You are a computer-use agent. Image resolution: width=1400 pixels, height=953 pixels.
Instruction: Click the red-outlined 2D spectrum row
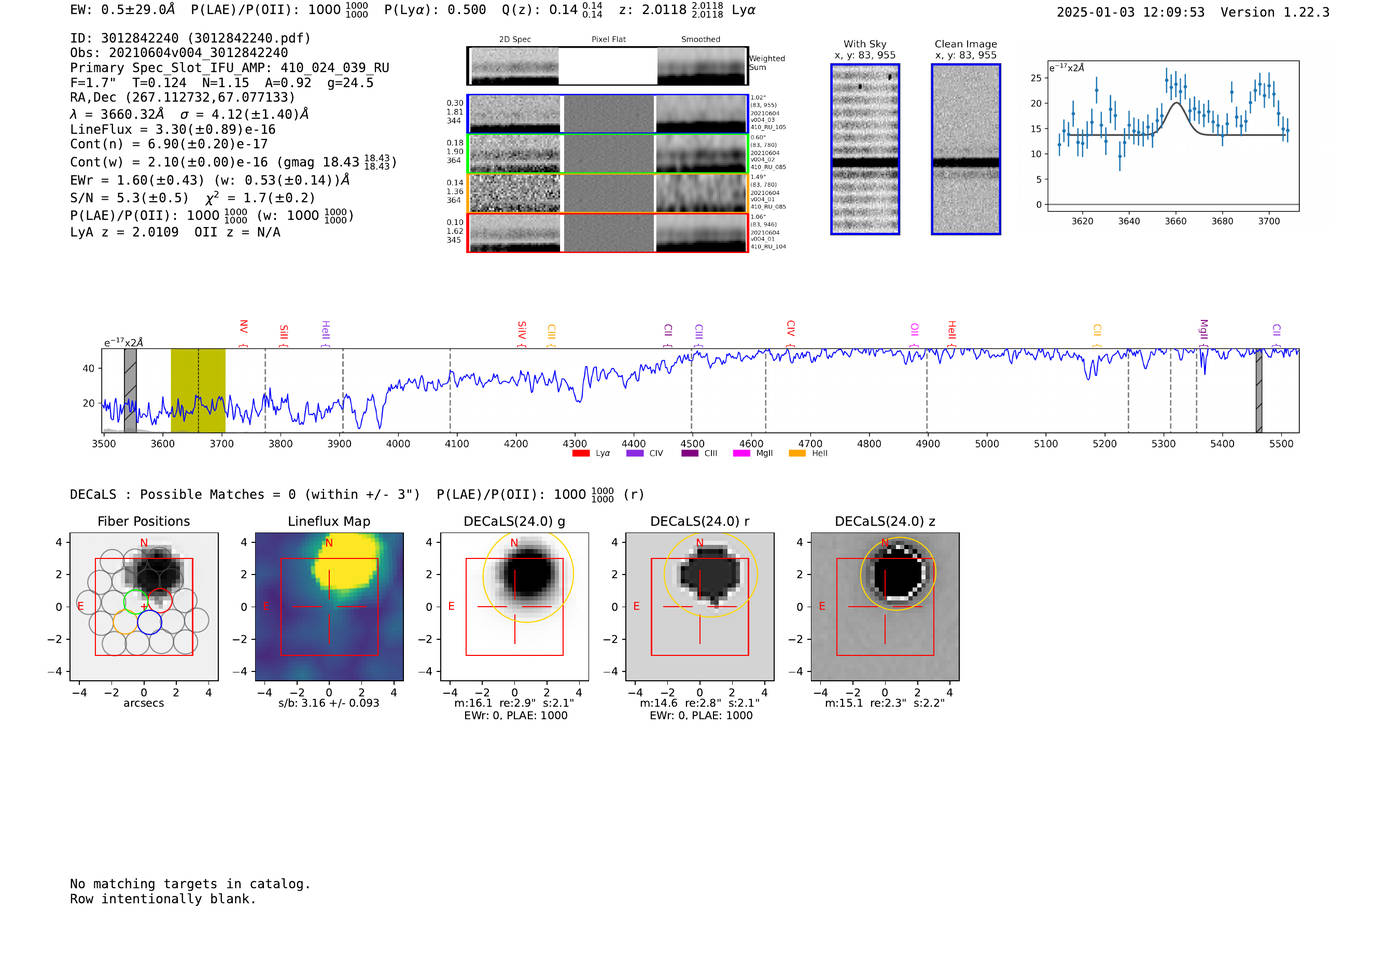pos(608,232)
